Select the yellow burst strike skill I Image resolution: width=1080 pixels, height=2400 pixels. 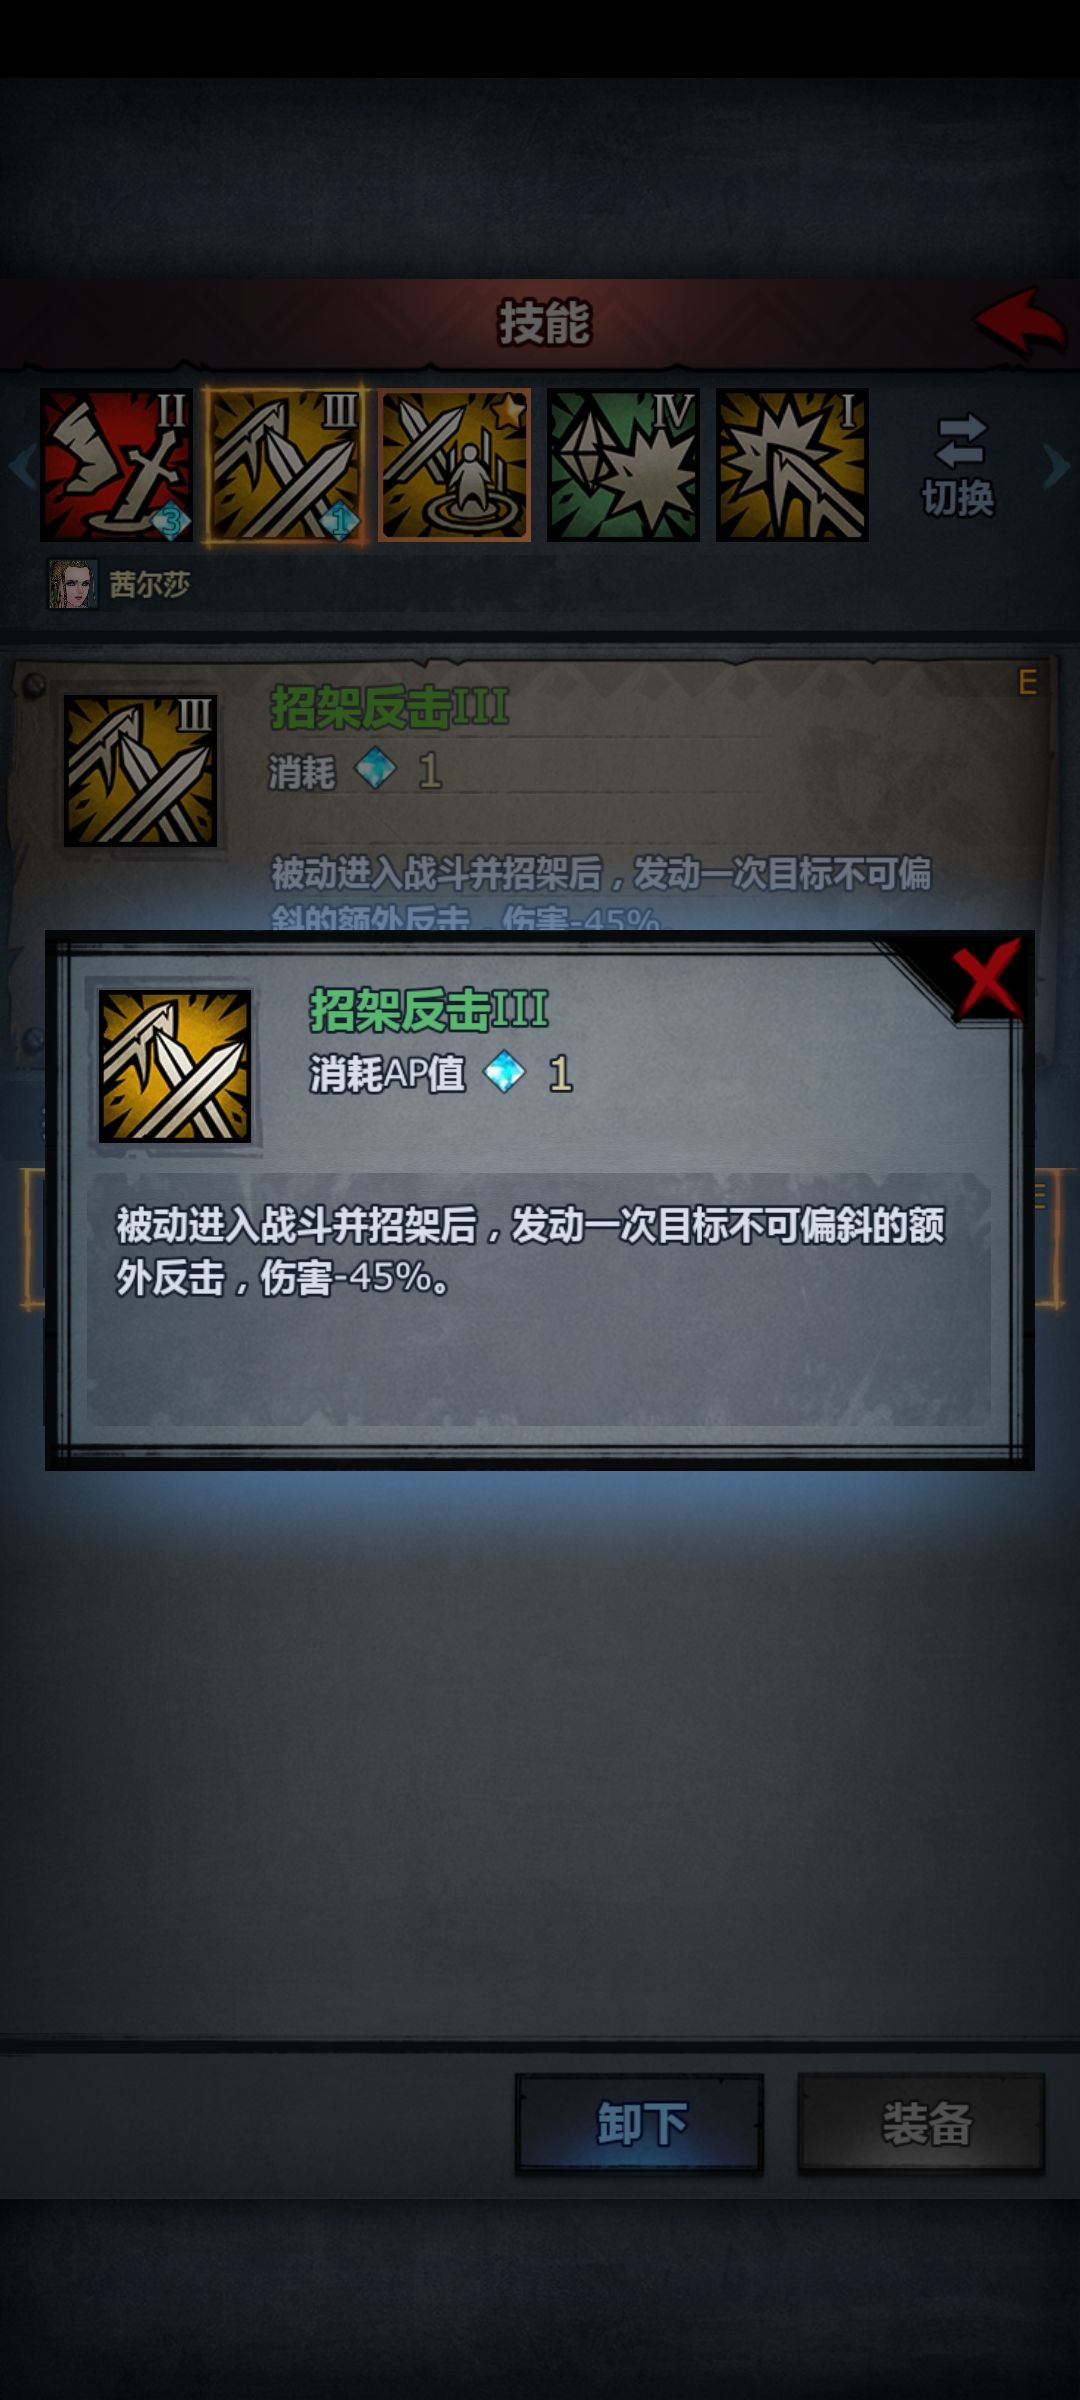pyautogui.click(x=792, y=465)
